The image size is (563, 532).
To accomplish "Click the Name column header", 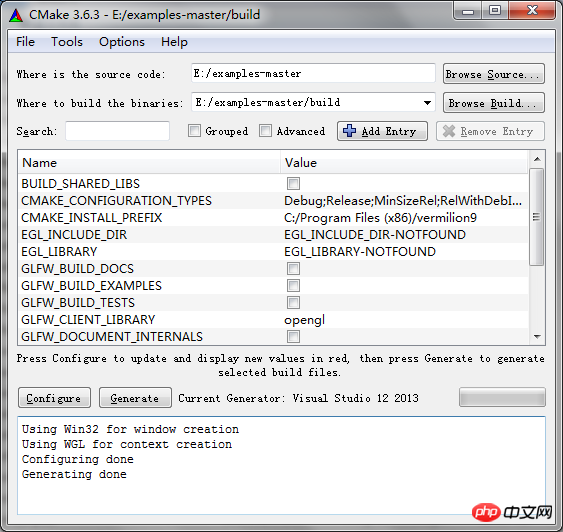I will pyautogui.click(x=149, y=163).
